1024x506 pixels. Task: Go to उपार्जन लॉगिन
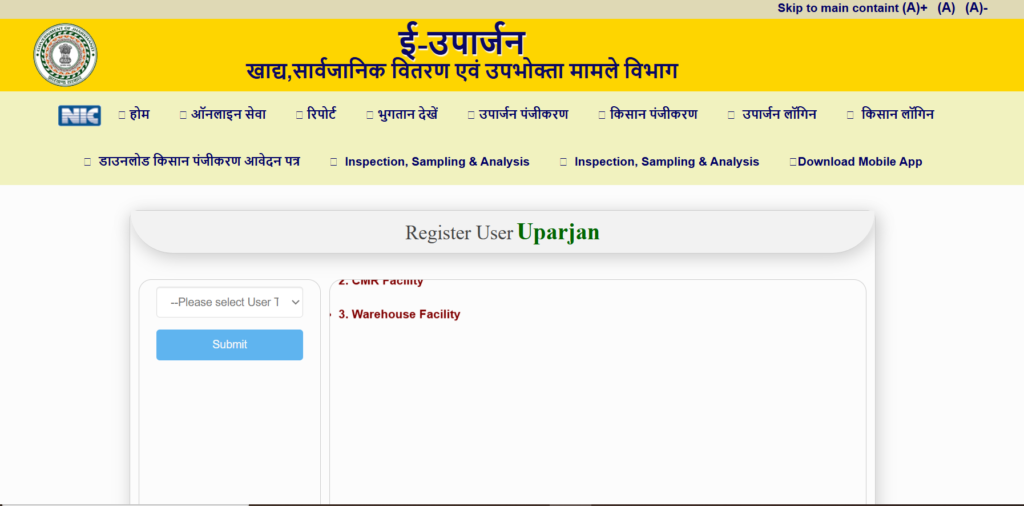pyautogui.click(x=772, y=114)
